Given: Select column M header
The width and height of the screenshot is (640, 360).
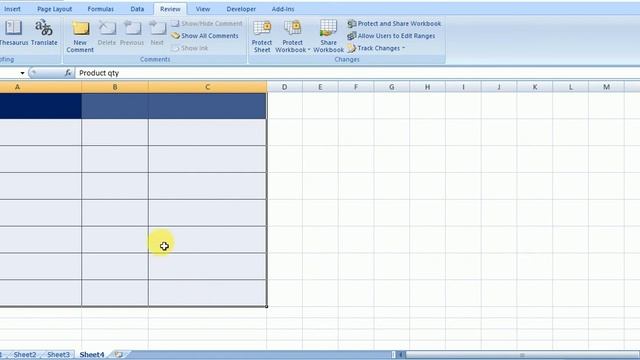Looking at the screenshot, I should click(606, 87).
